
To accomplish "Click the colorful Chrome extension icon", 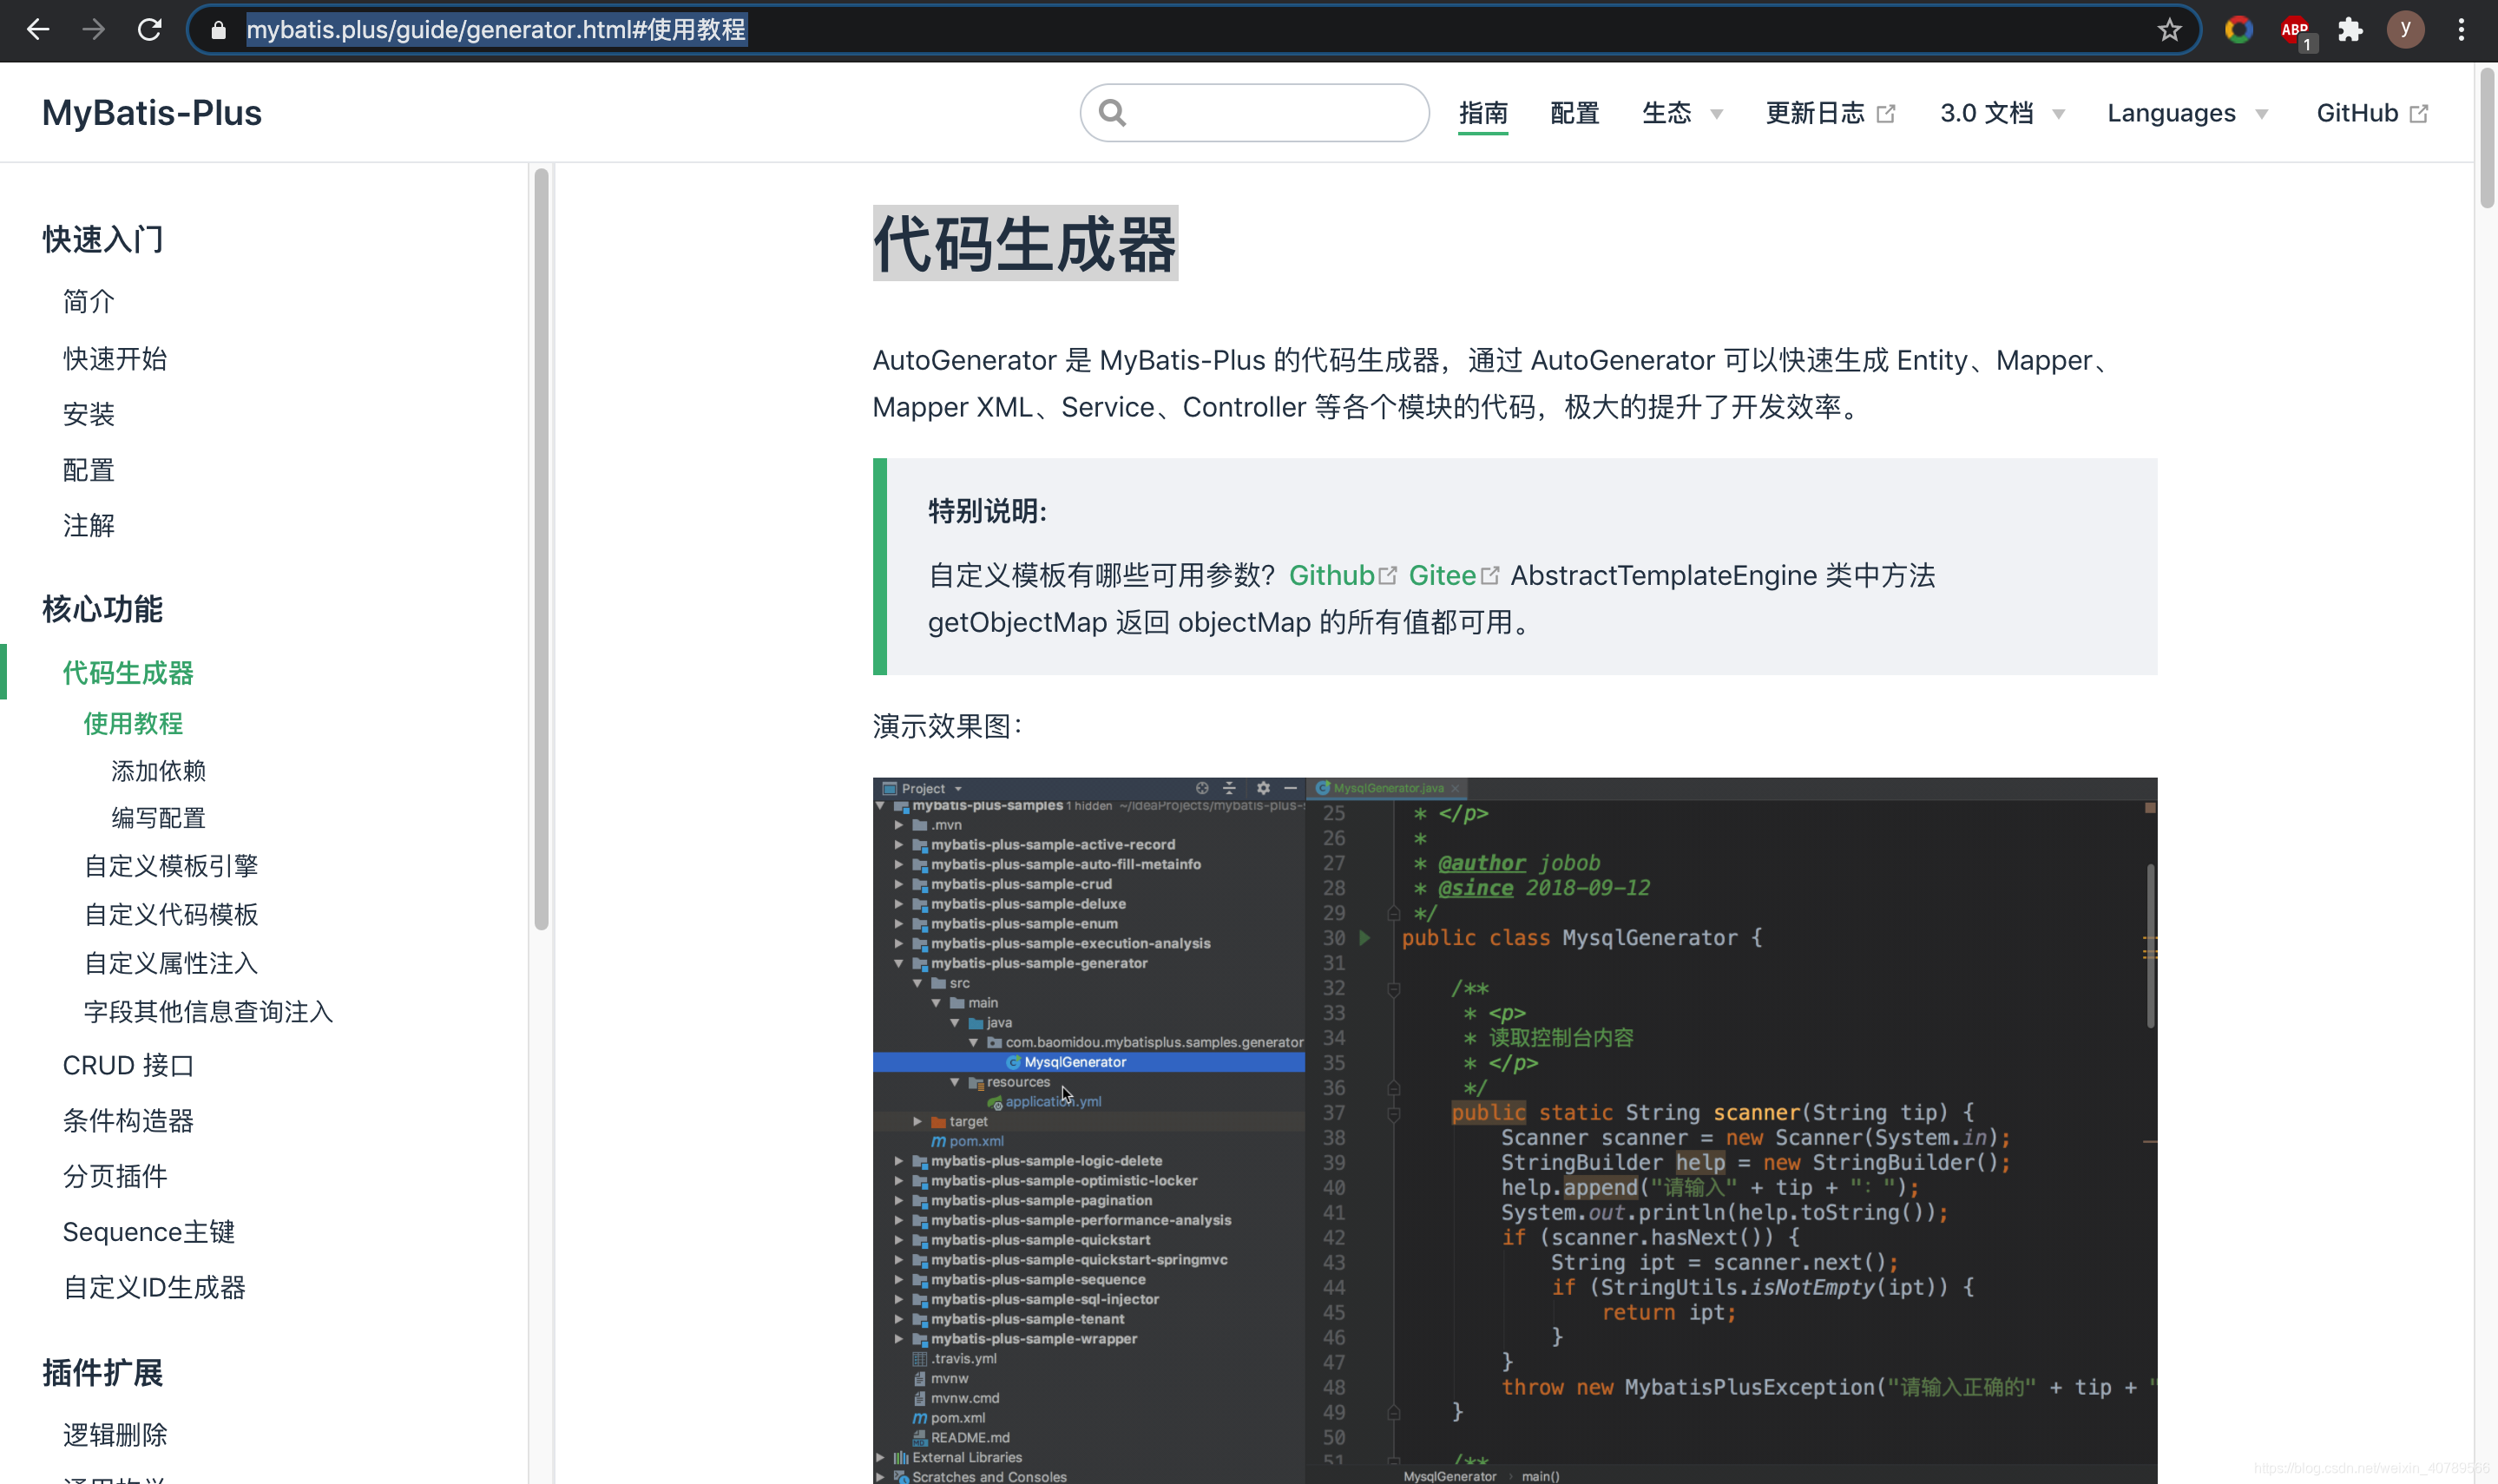I will [2238, 30].
